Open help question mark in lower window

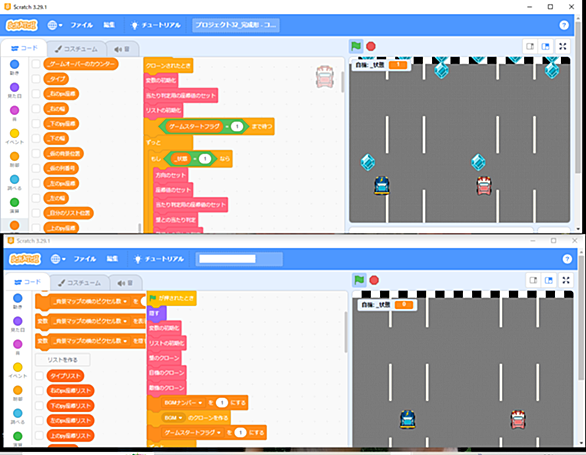(x=567, y=259)
